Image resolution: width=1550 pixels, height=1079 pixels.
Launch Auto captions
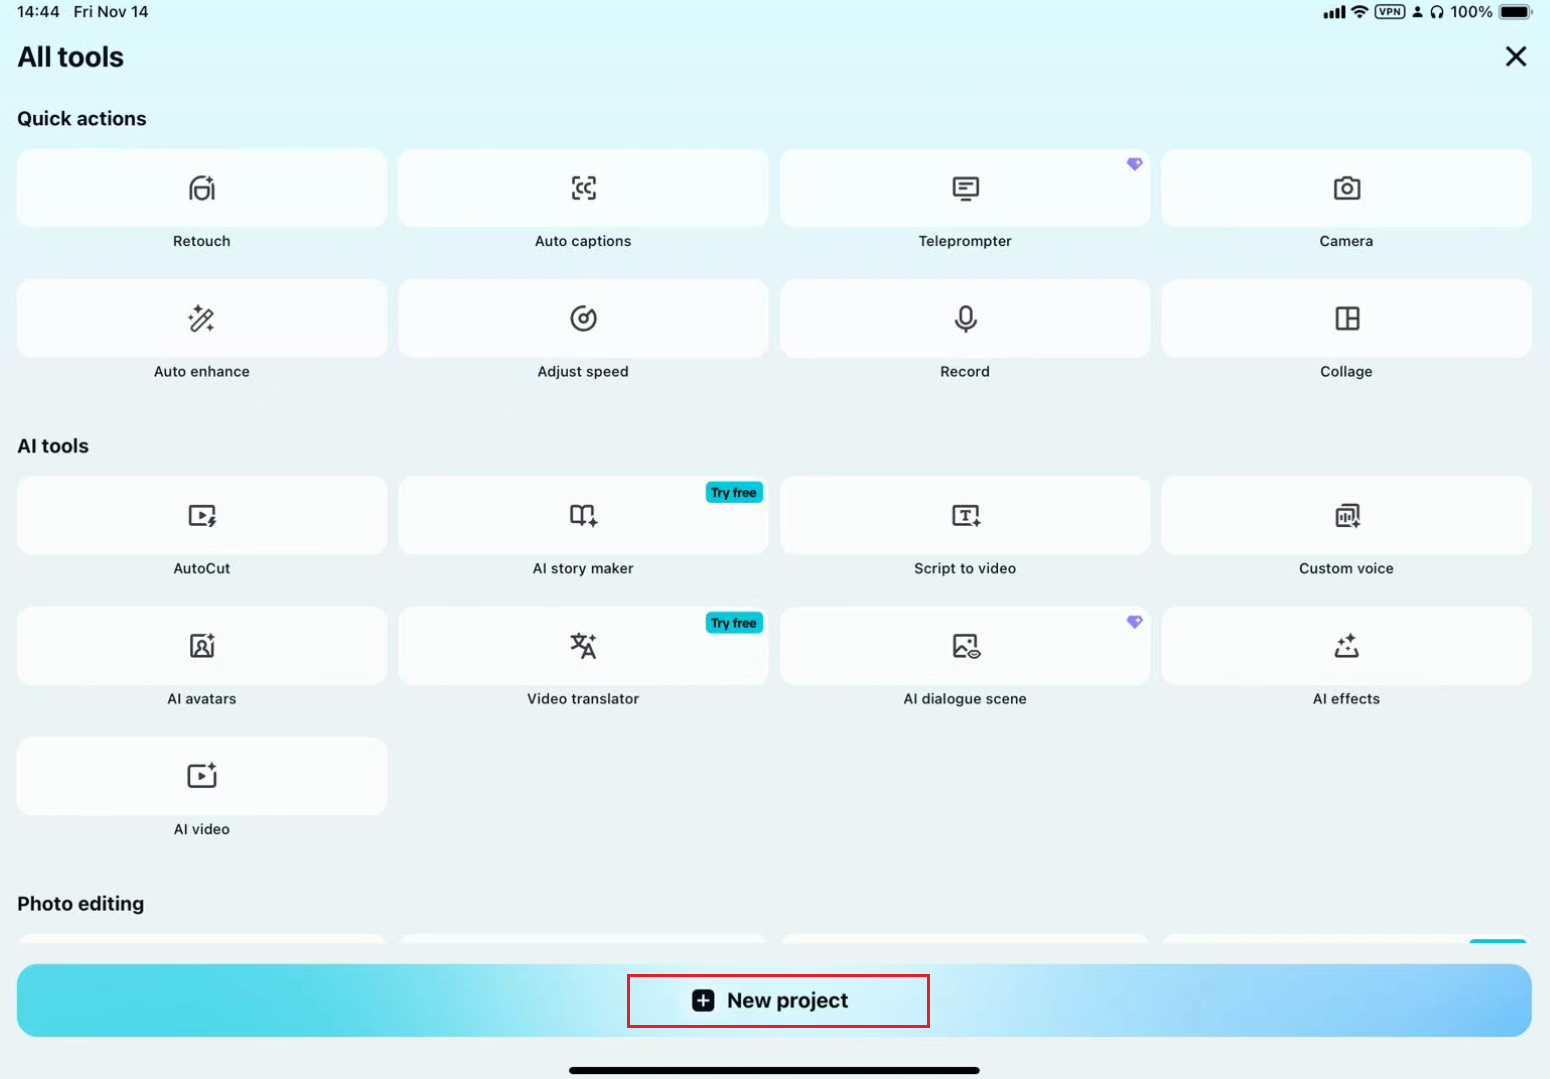[x=583, y=188]
